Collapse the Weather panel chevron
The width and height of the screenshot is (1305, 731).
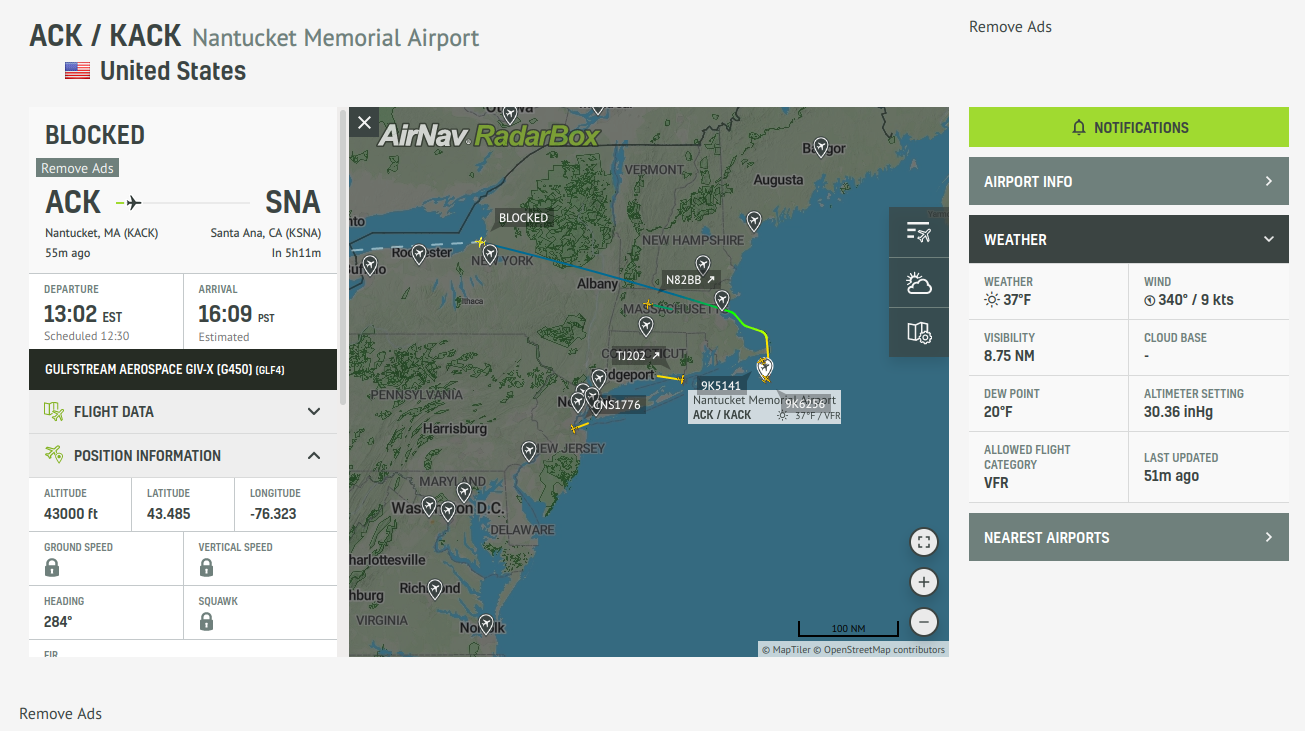click(1269, 239)
